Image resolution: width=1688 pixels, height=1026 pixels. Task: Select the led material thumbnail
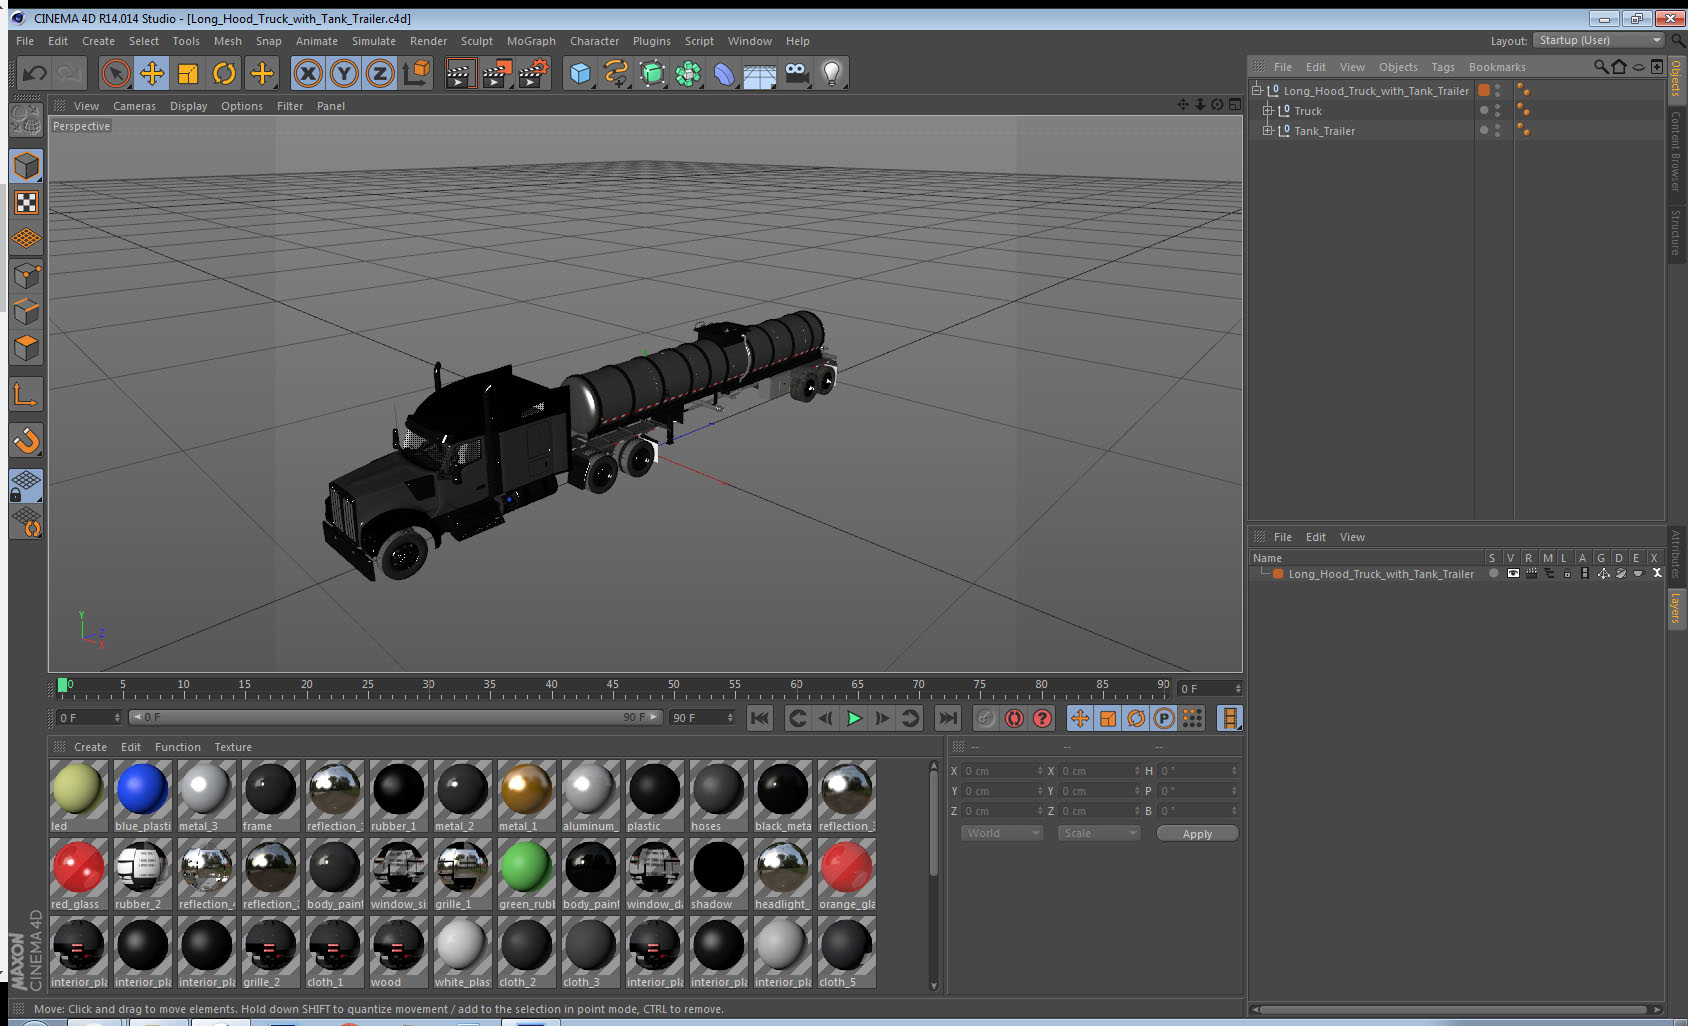coord(78,796)
